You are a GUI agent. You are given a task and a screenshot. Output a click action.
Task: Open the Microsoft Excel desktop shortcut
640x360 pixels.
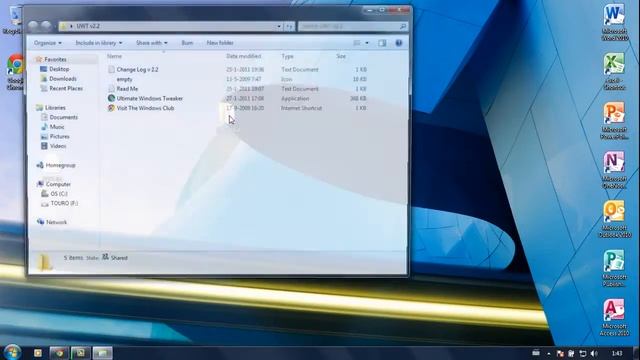coord(614,71)
